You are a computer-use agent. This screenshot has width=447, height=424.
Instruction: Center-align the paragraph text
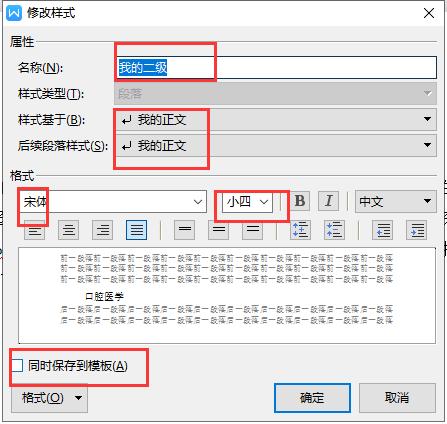pyautogui.click(x=69, y=230)
